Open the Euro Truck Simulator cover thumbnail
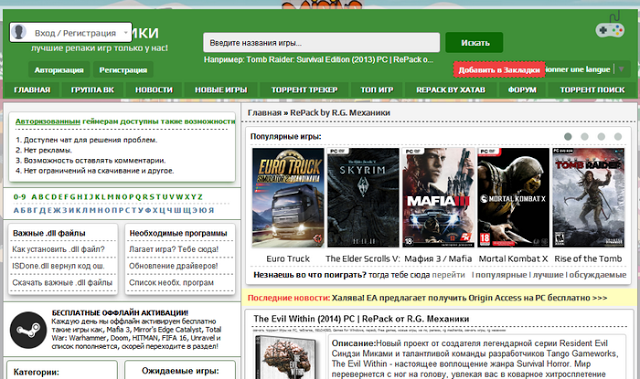Screen dimensions: 640x379 coord(288,197)
